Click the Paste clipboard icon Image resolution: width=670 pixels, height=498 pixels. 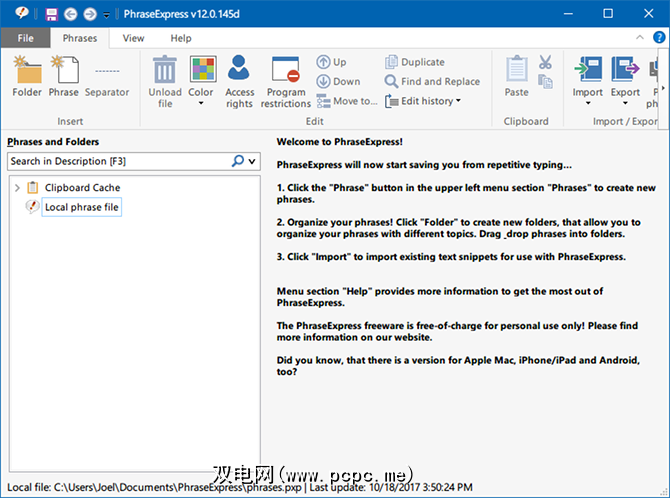point(517,68)
